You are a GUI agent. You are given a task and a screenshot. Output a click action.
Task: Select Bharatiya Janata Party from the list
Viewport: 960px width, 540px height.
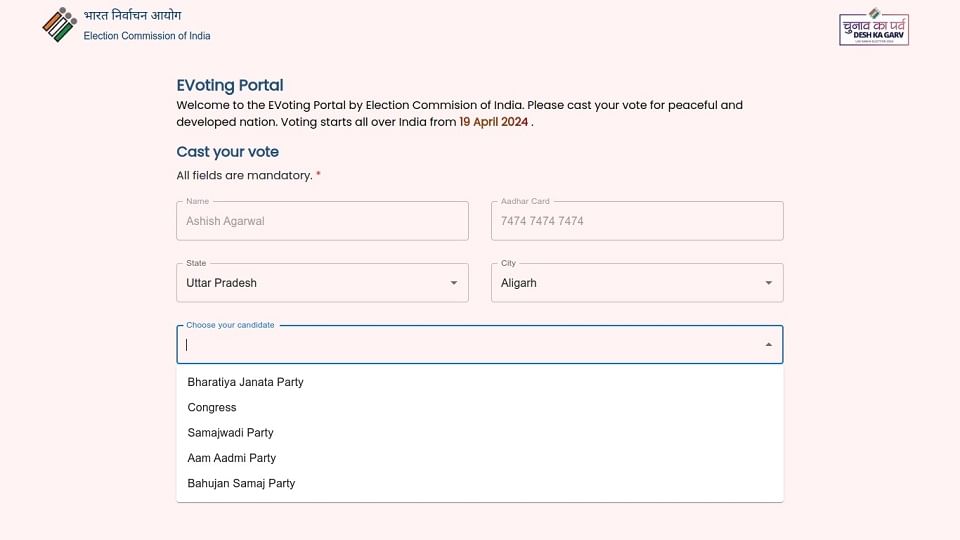pyautogui.click(x=246, y=382)
